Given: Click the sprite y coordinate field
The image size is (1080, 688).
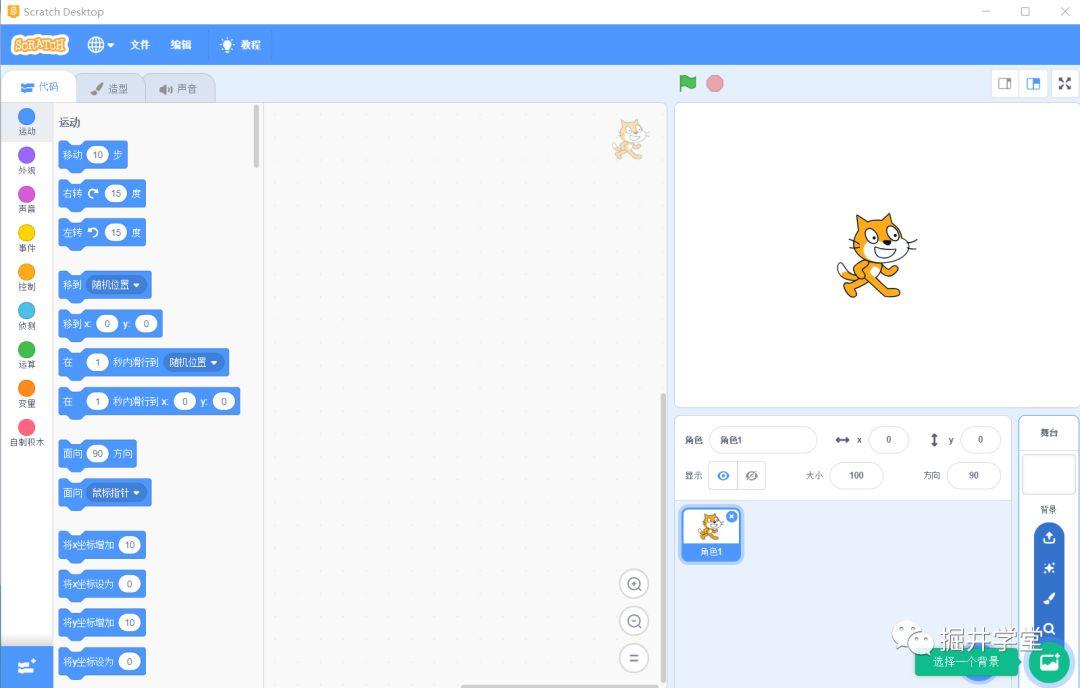Looking at the screenshot, I should pos(980,439).
